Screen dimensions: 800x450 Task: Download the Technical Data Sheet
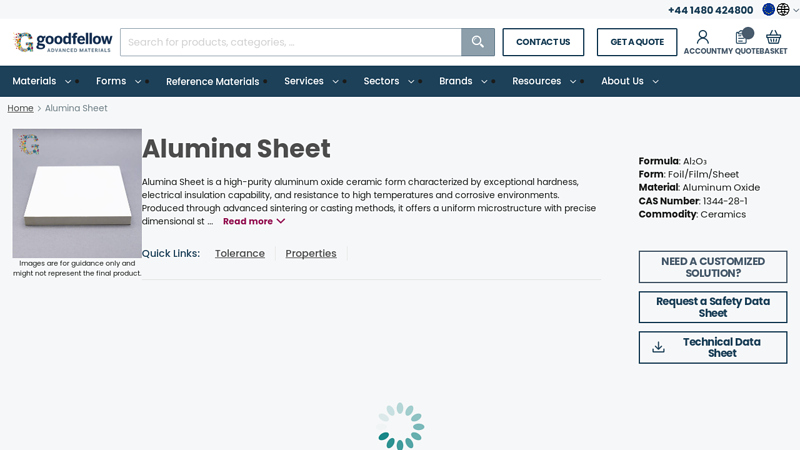(x=713, y=347)
